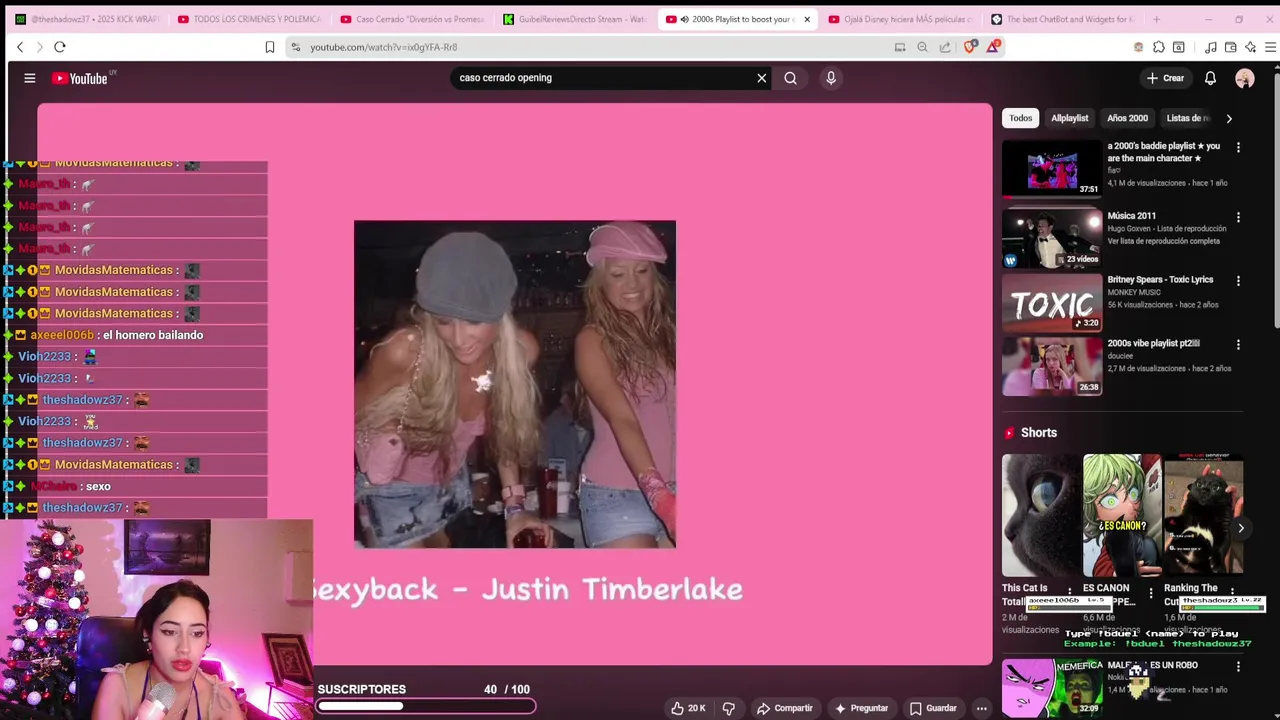
Task: Open the YouTube guide hamburger menu
Action: click(x=30, y=78)
